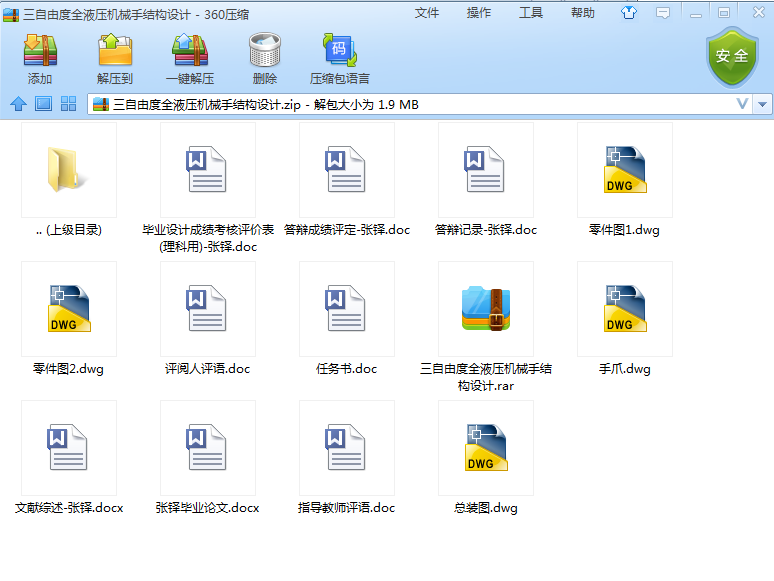
Task: Open the skin (shirt) icon in title bar
Action: click(628, 13)
